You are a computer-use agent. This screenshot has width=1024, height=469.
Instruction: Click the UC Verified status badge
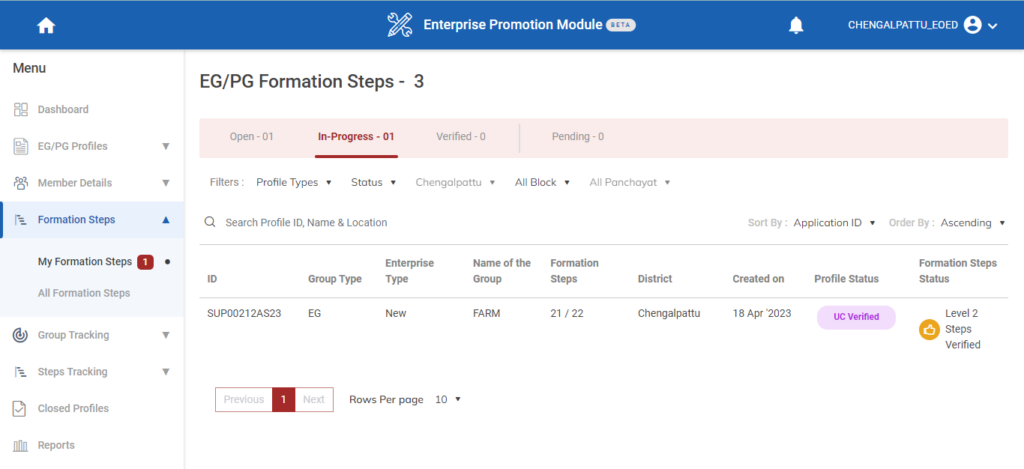click(855, 317)
